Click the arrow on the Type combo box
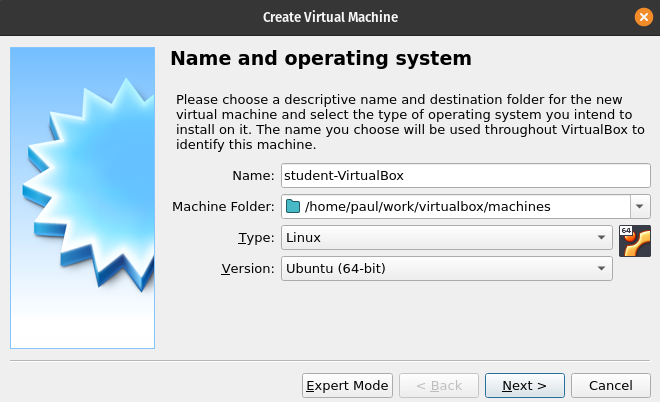 601,238
